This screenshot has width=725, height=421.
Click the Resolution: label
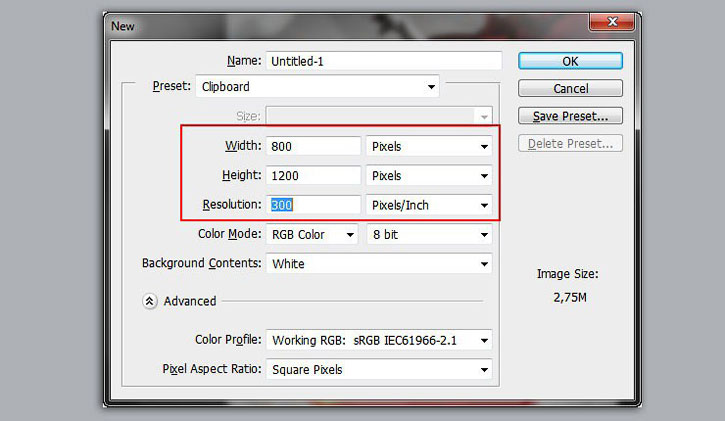(x=232, y=204)
